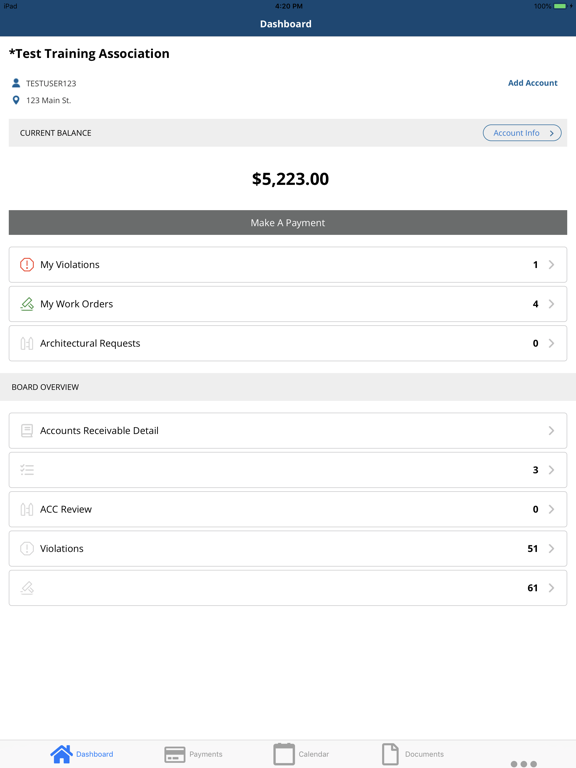The height and width of the screenshot is (768, 576).
Task: Click the $5,223.00 balance amount
Action: 290,179
